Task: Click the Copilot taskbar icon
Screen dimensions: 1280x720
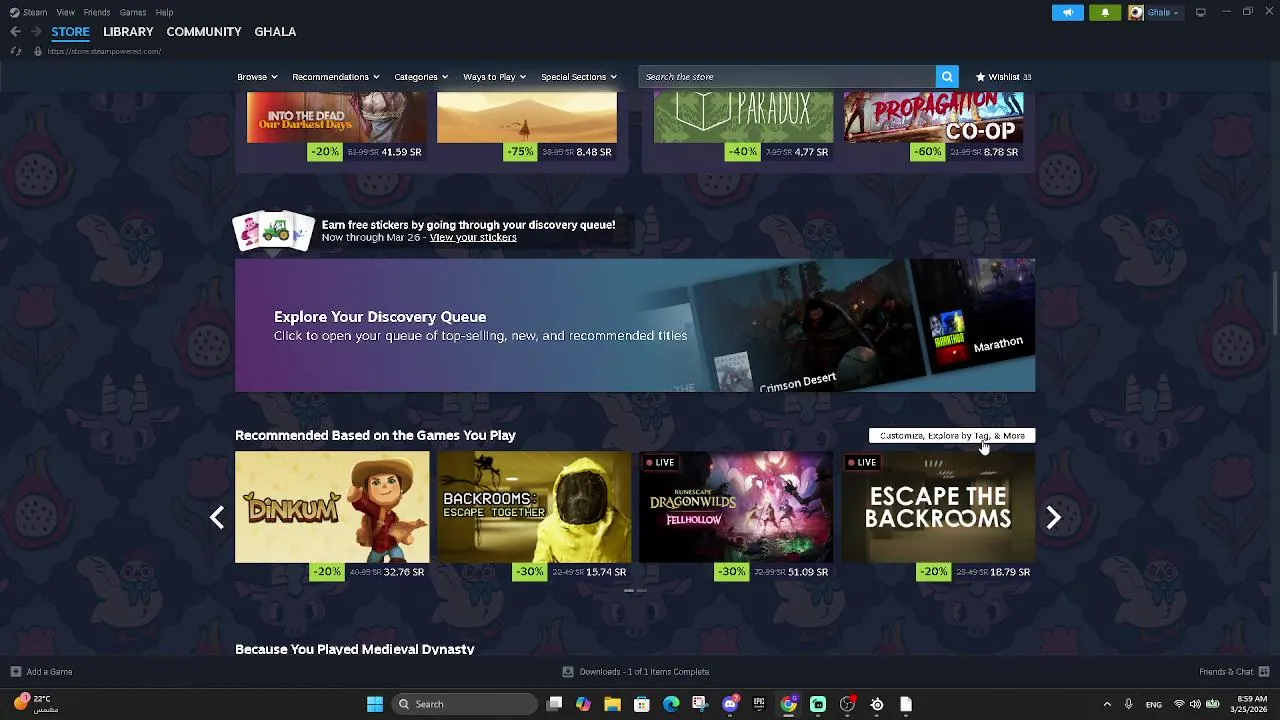Action: [x=583, y=704]
